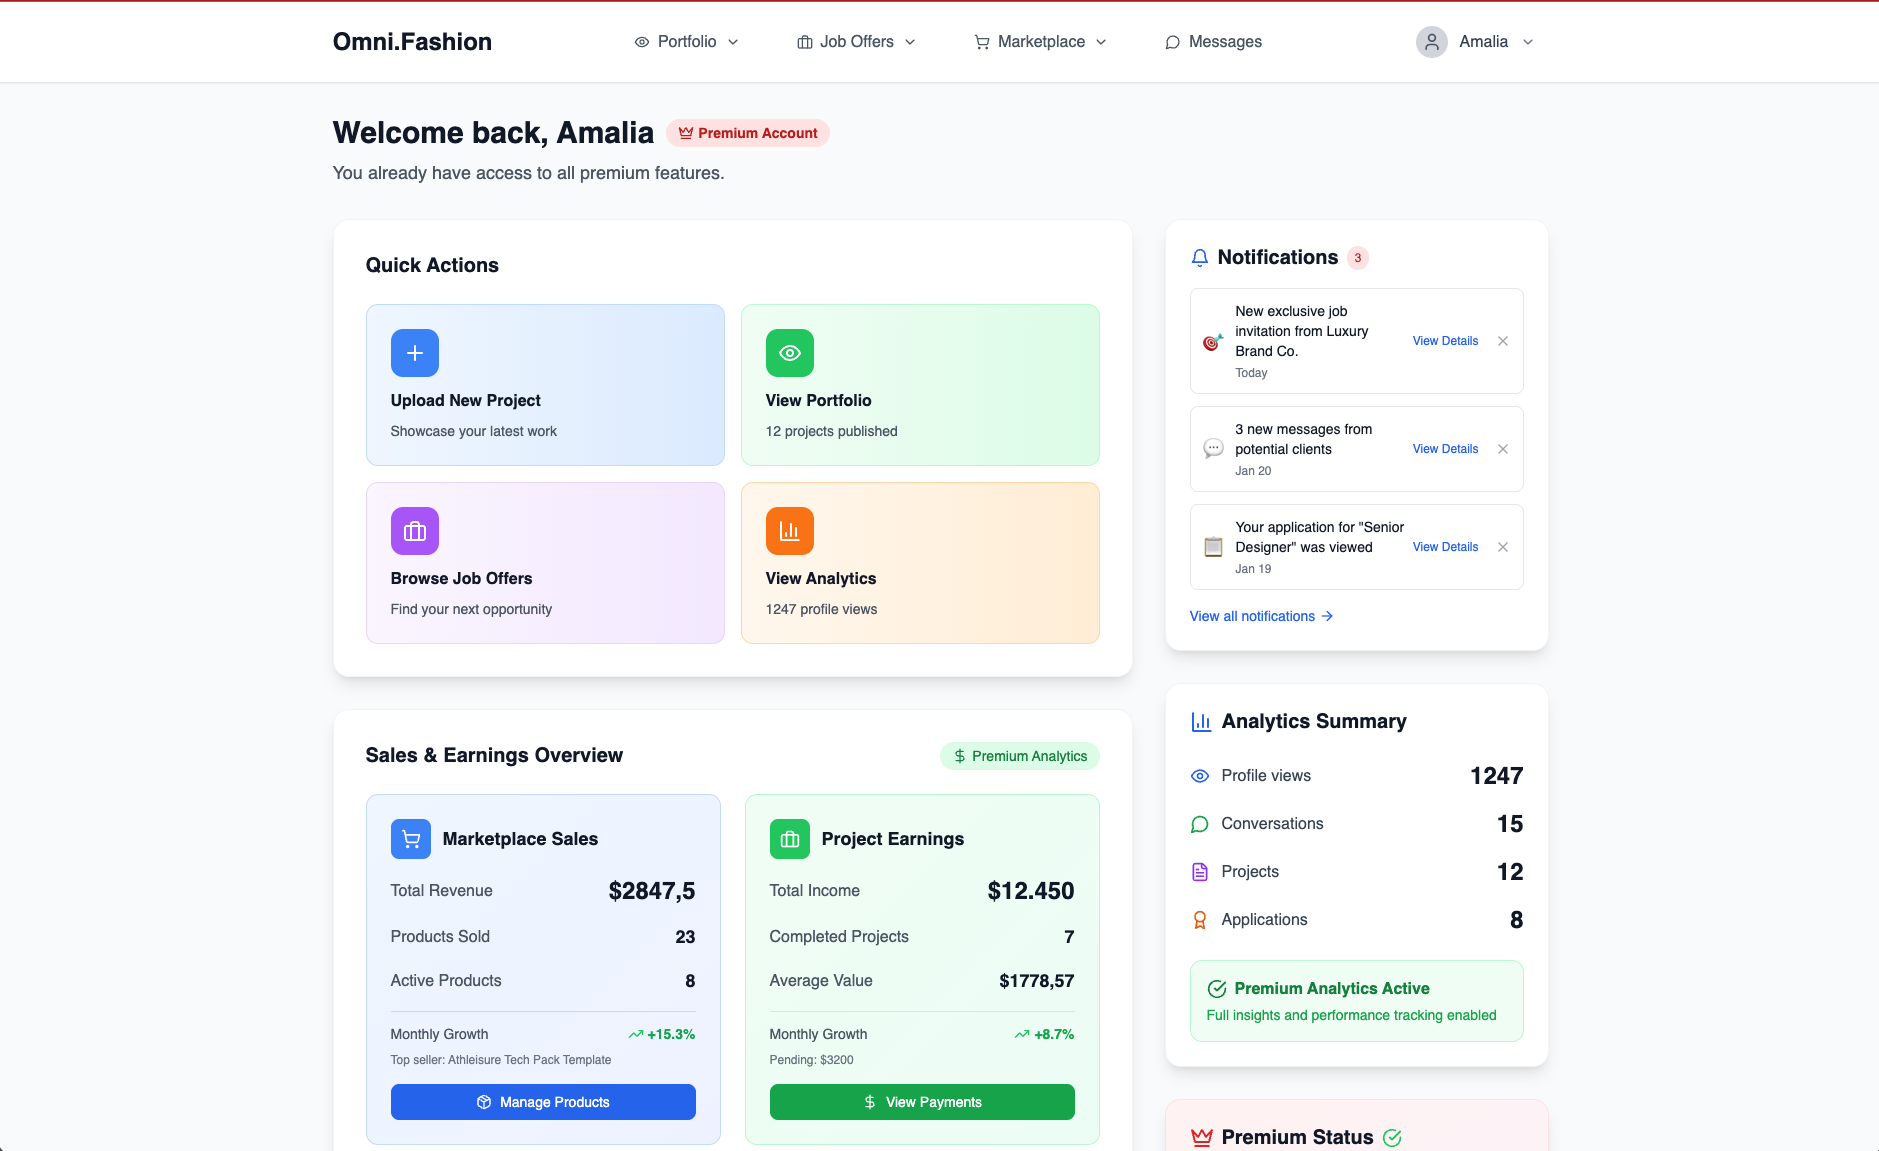Click the Premium Analytics badge
This screenshot has width=1879, height=1151.
tap(1020, 756)
